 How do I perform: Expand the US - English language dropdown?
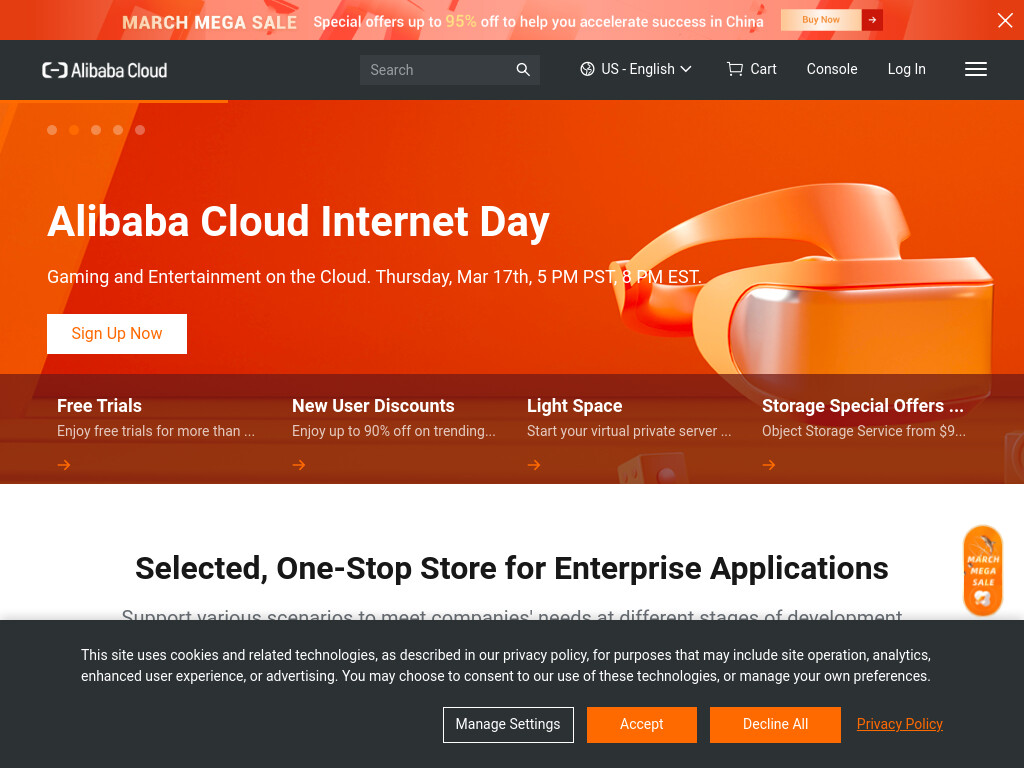click(x=636, y=69)
